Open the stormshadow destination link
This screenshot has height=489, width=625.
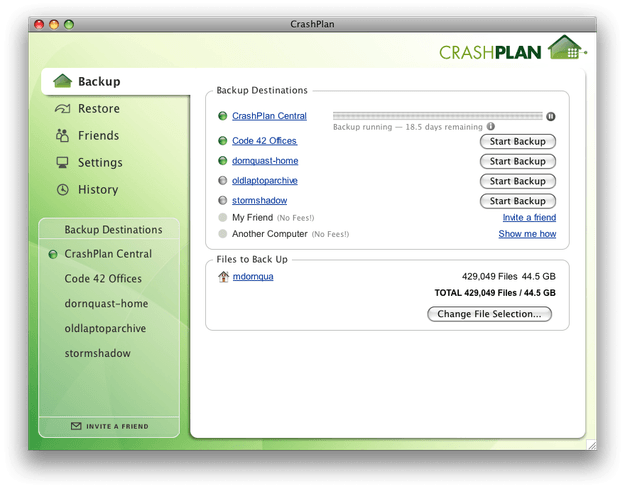(x=259, y=200)
